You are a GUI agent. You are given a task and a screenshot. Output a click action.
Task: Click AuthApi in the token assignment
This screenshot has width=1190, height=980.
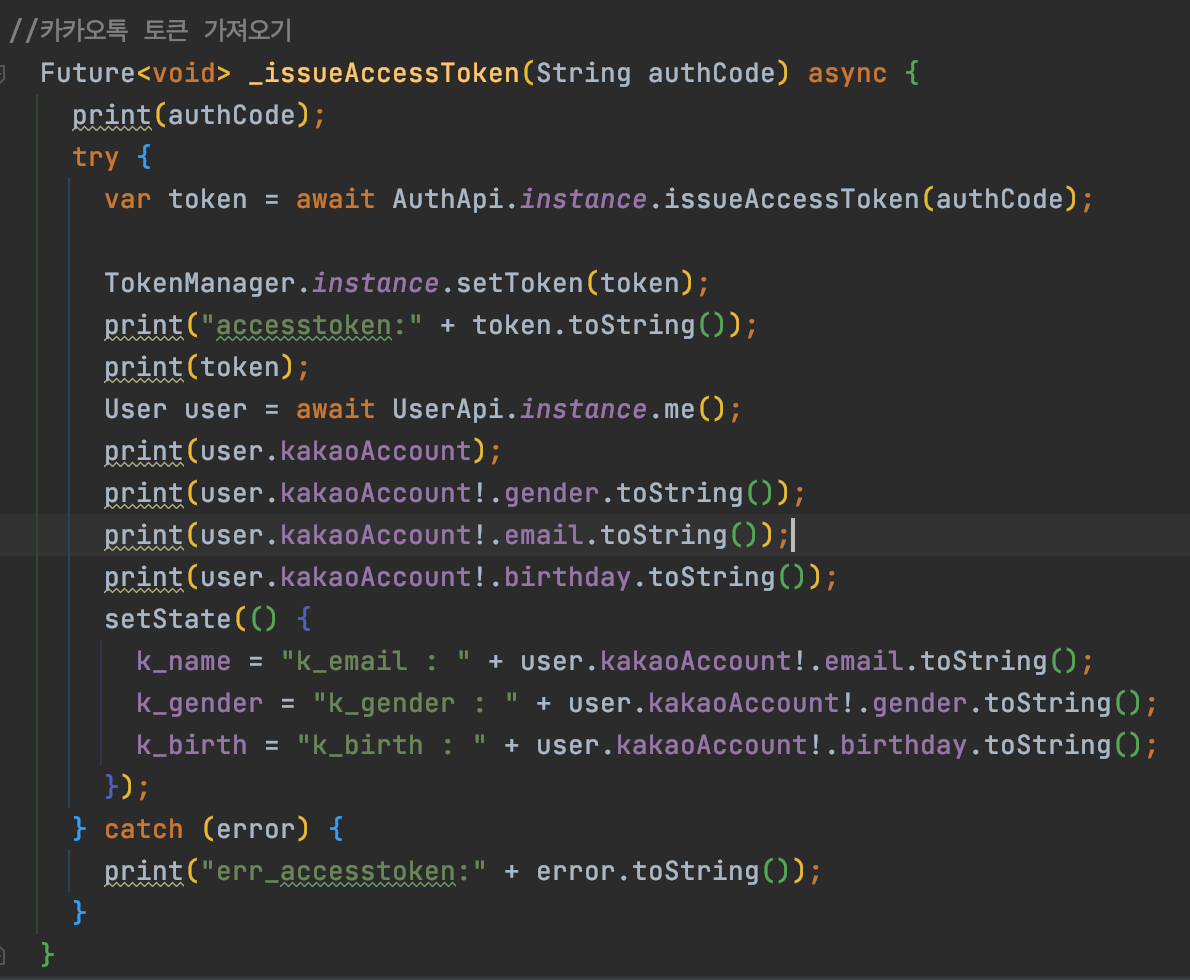click(x=447, y=199)
